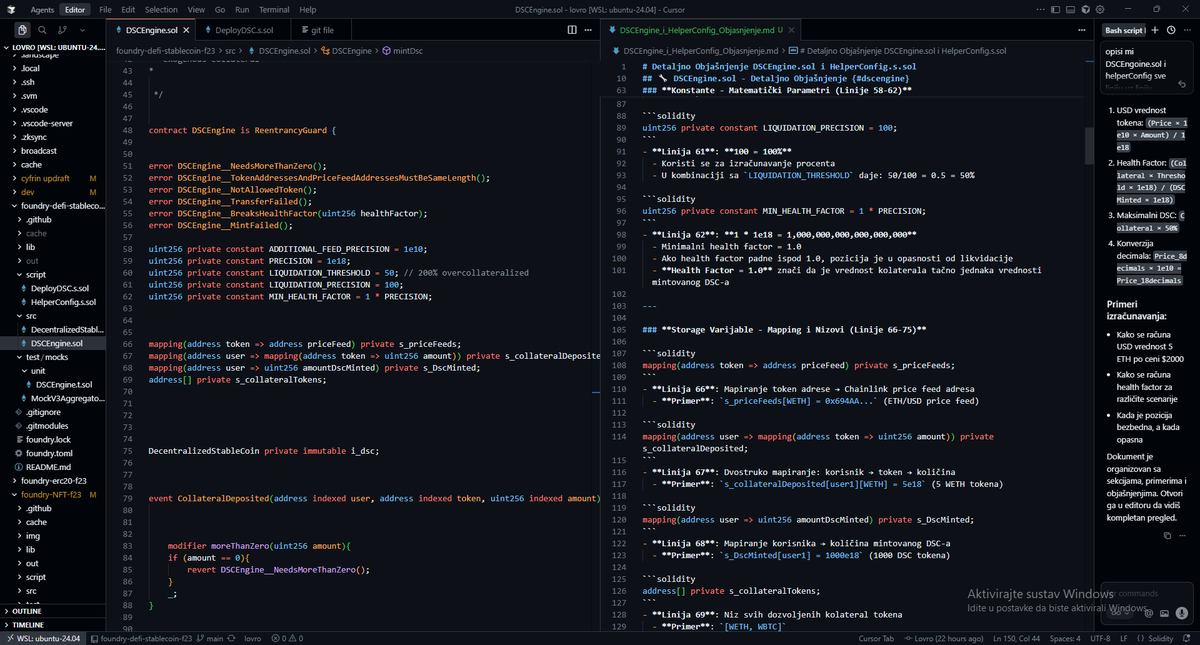1200x645 pixels.
Task: Open the Source Control view icon
Action: tap(63, 30)
